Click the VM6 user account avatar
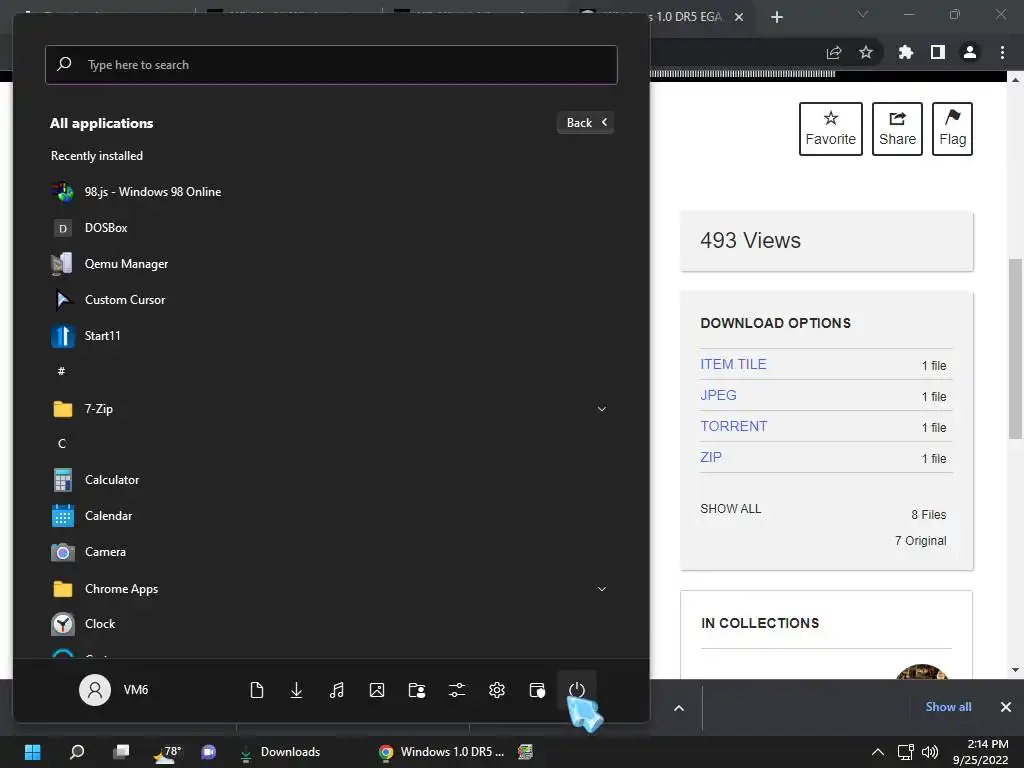This screenshot has width=1024, height=768. [x=95, y=690]
